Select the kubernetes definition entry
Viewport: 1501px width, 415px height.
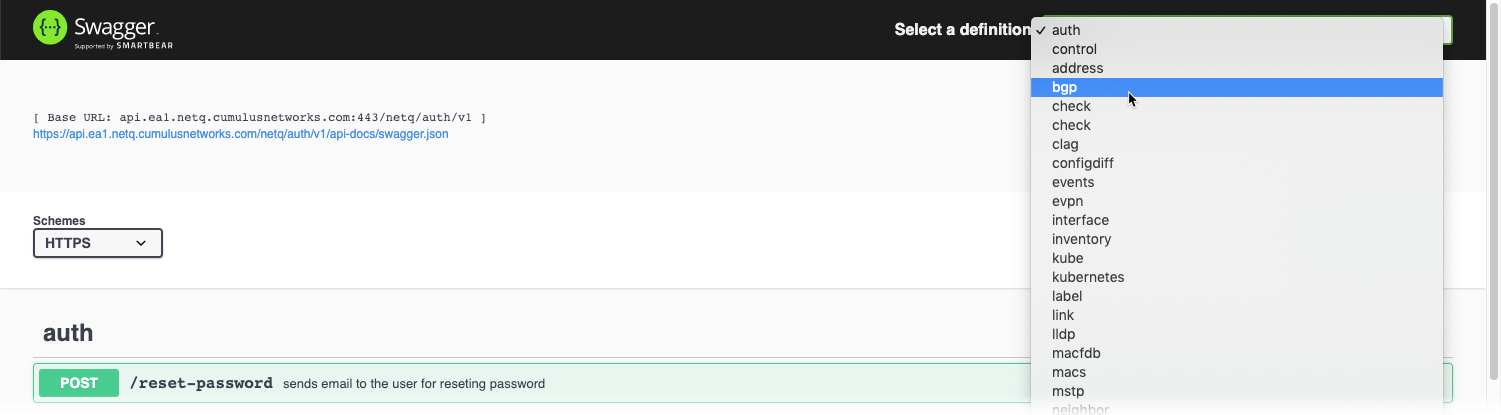click(x=1088, y=278)
